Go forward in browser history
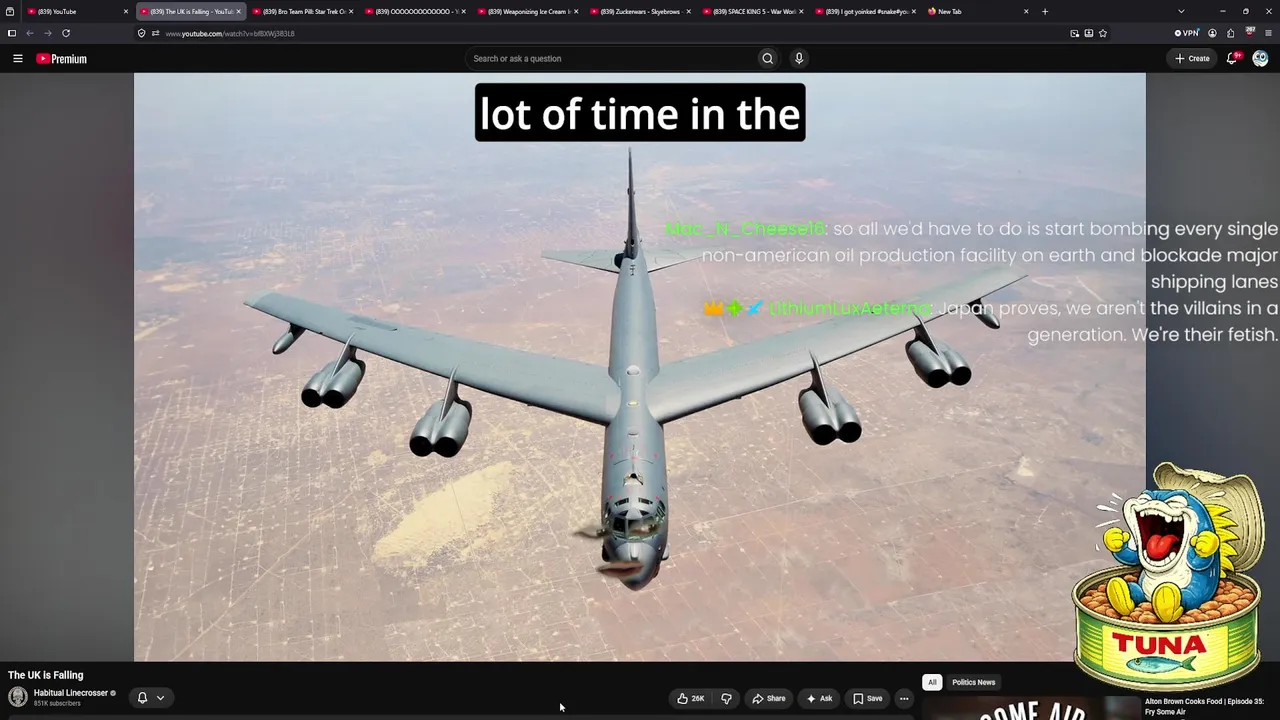The height and width of the screenshot is (720, 1280). [47, 33]
